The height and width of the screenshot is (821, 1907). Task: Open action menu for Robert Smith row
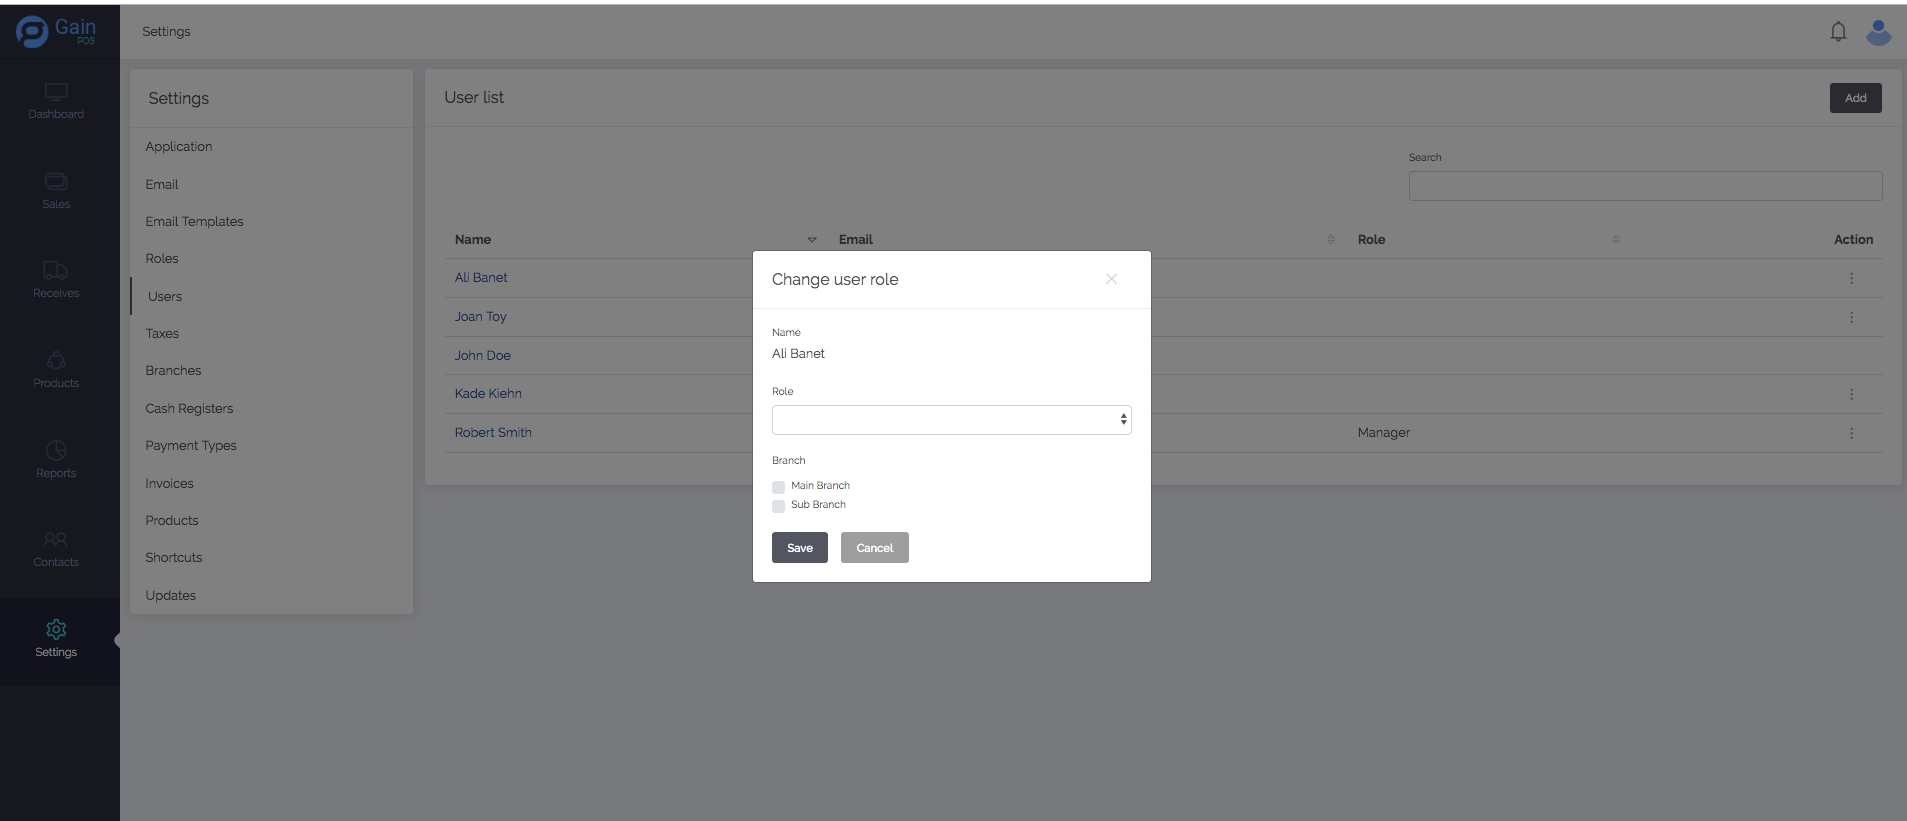(1851, 433)
